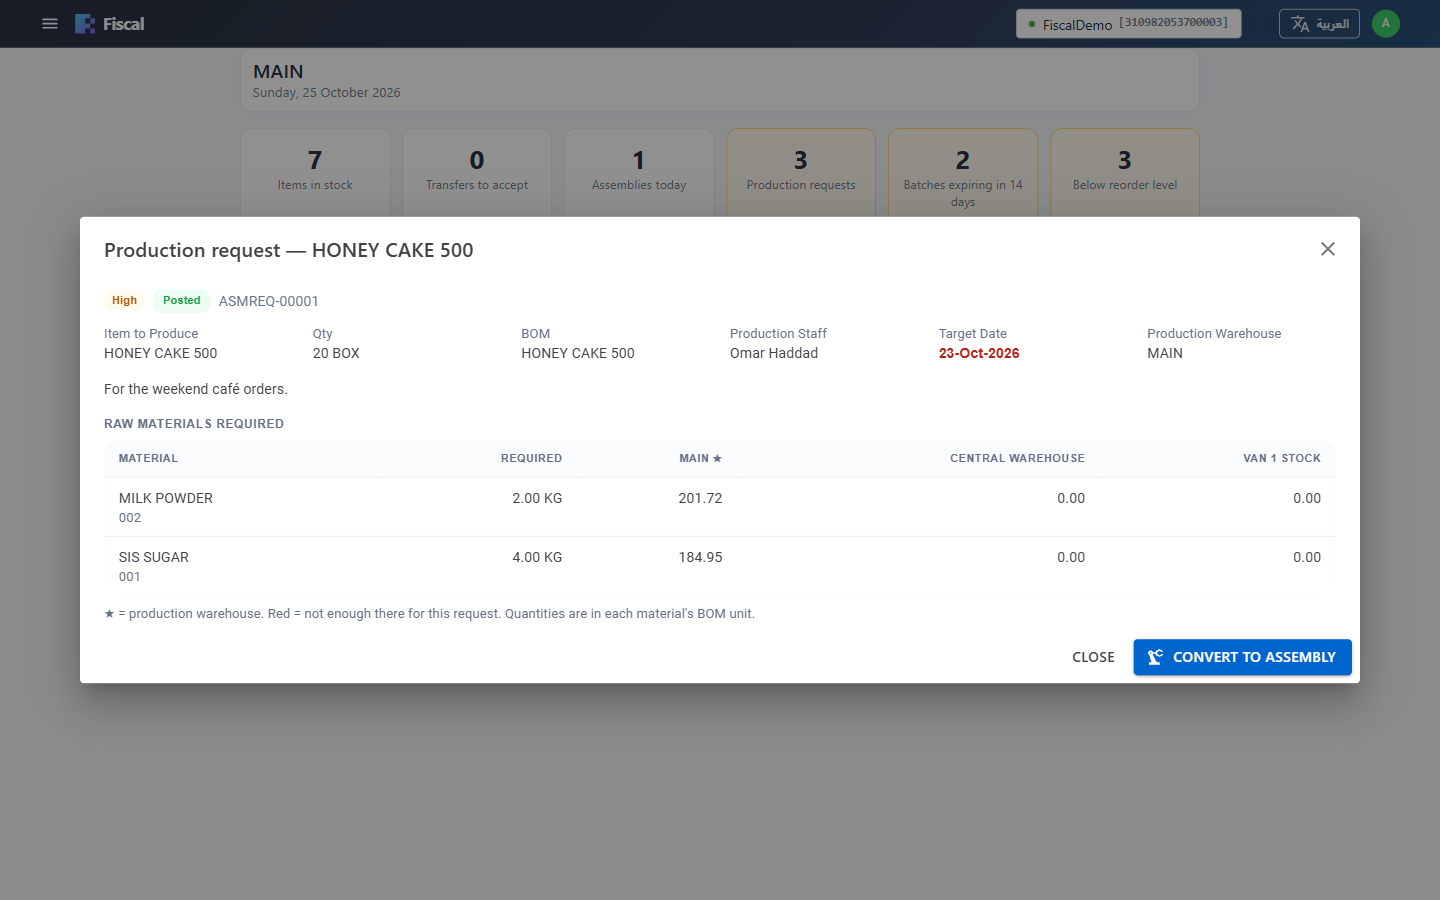Click the Qty value 20 BOX
1440x900 pixels.
pyautogui.click(x=336, y=353)
